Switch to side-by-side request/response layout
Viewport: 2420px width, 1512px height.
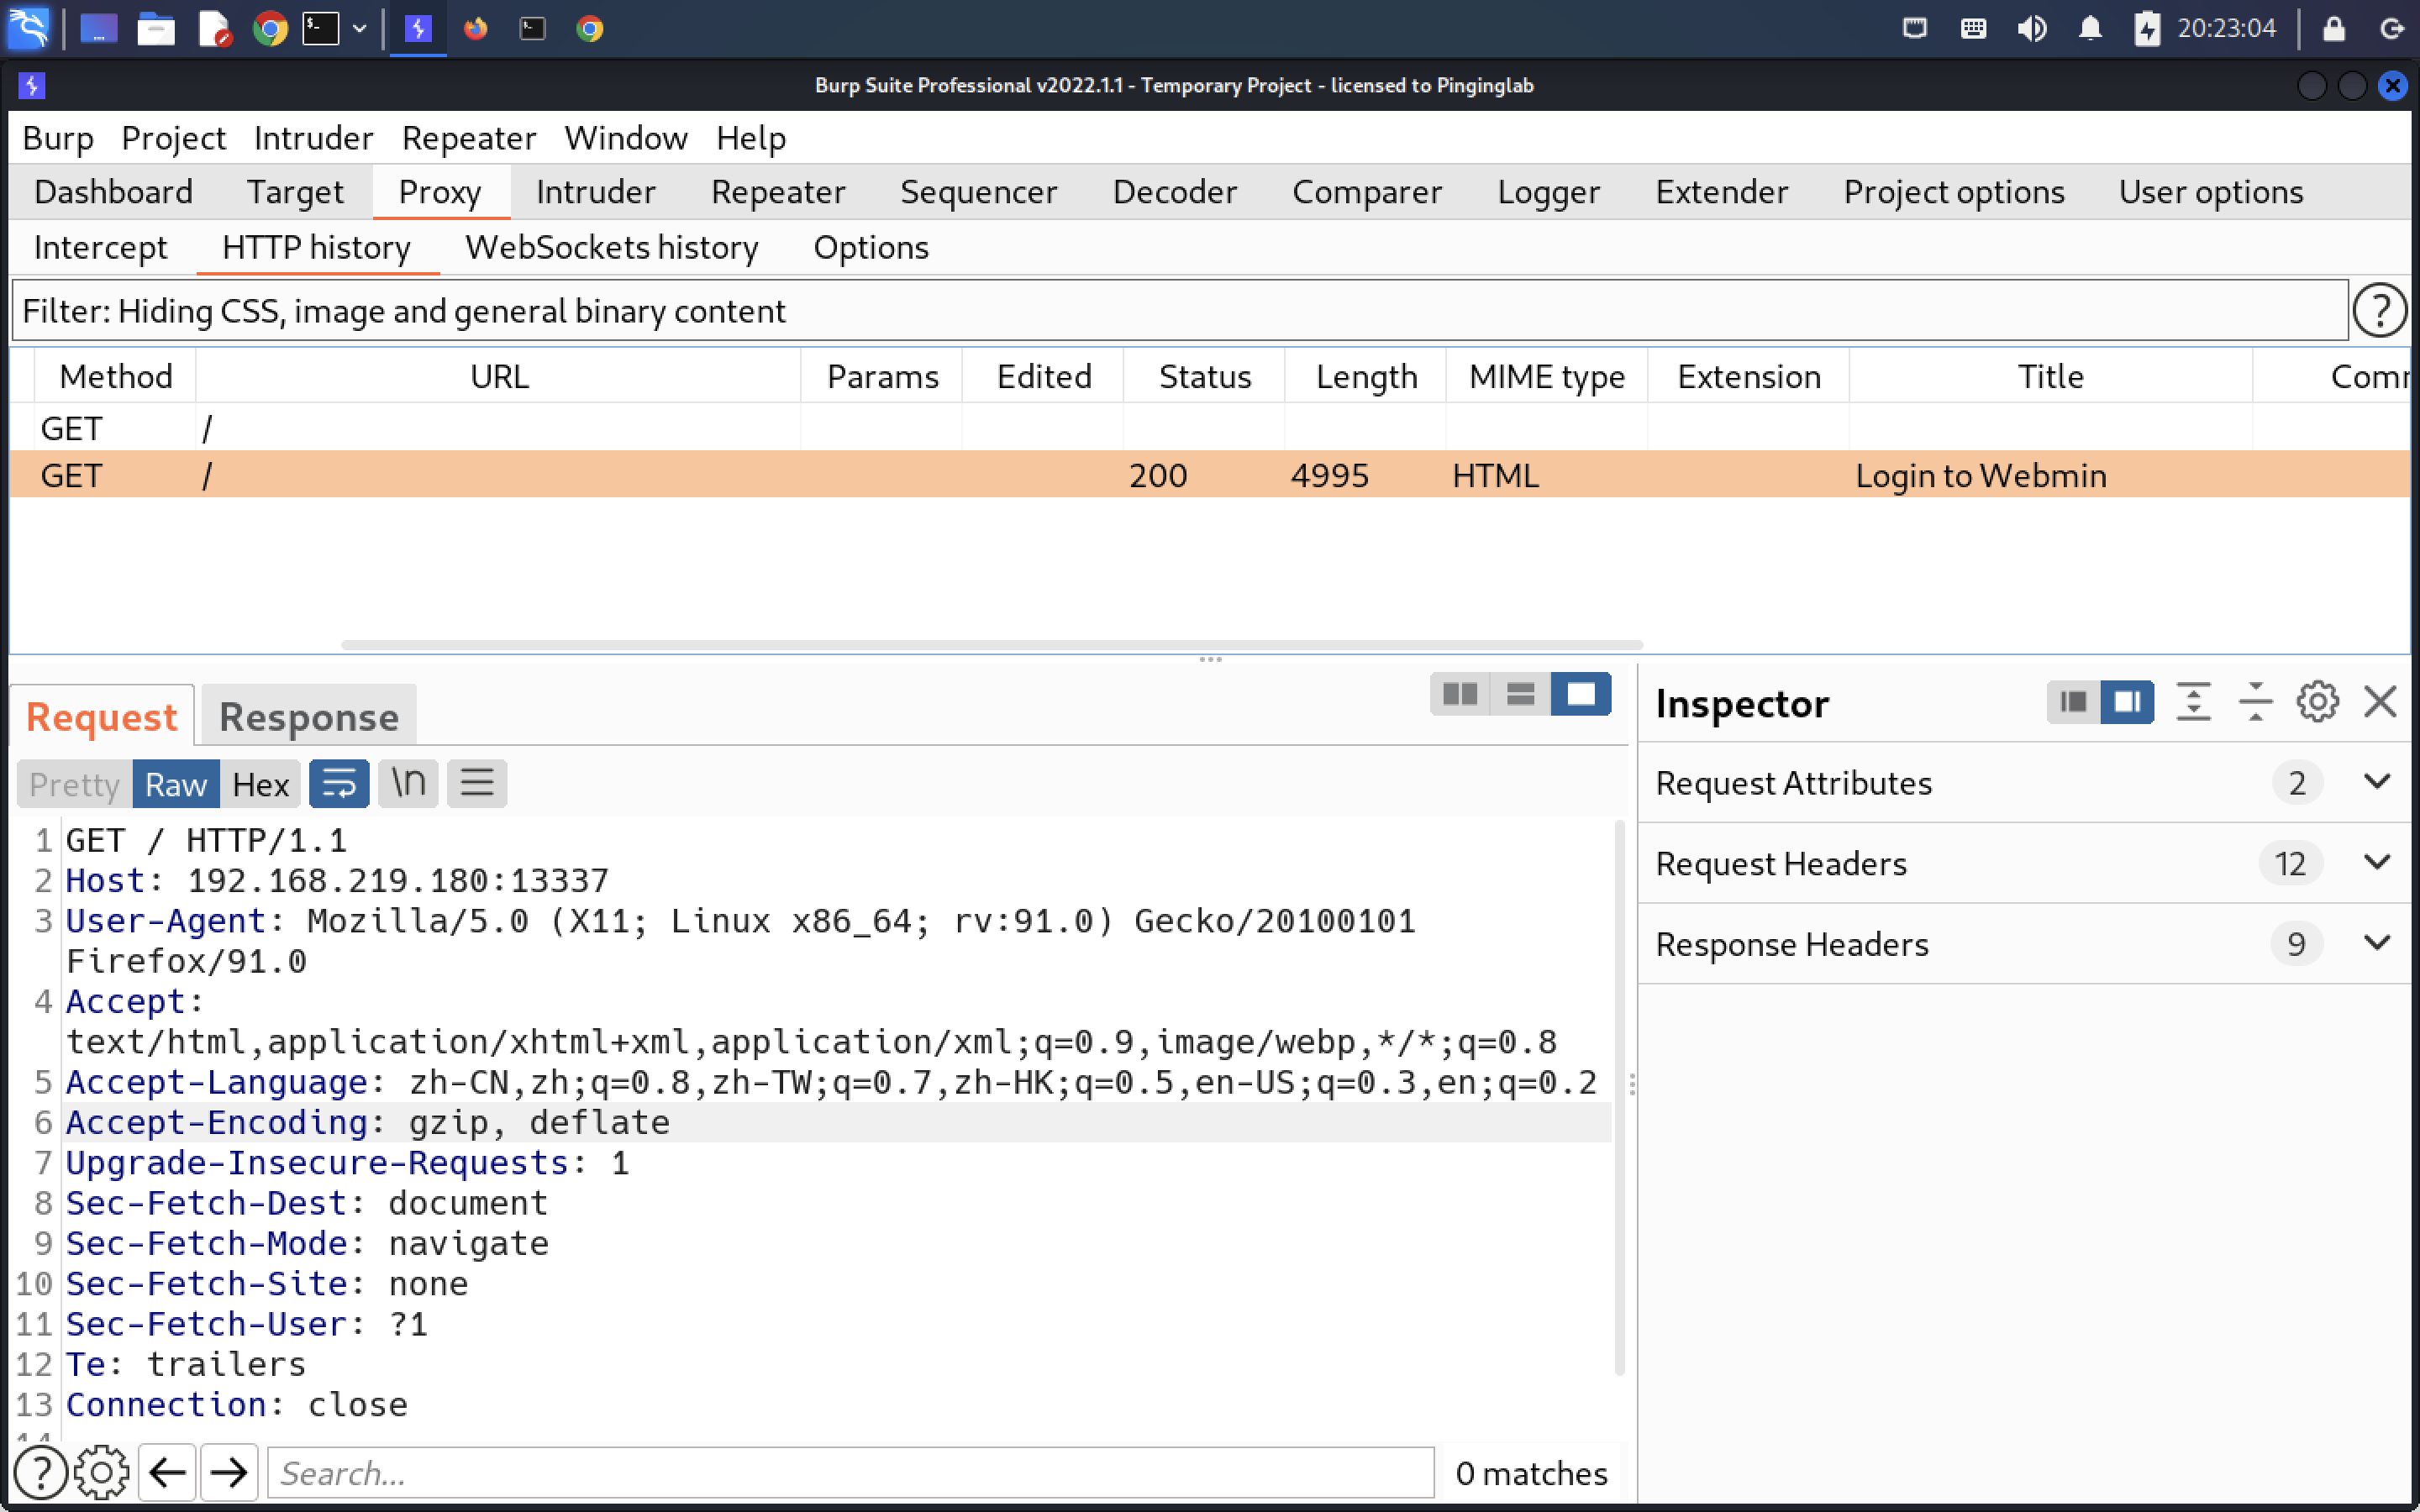pos(1459,694)
